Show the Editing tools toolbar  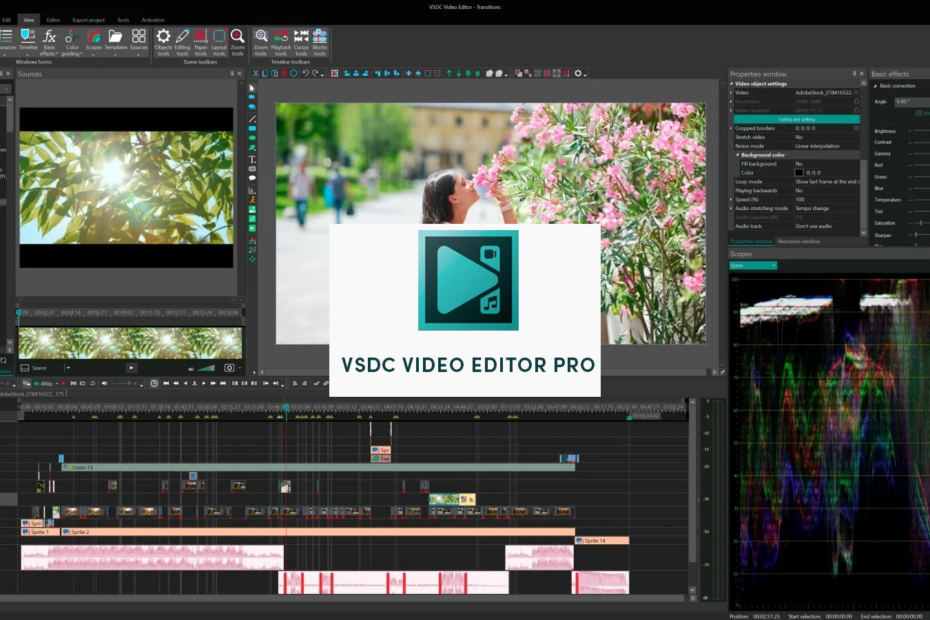tap(182, 42)
